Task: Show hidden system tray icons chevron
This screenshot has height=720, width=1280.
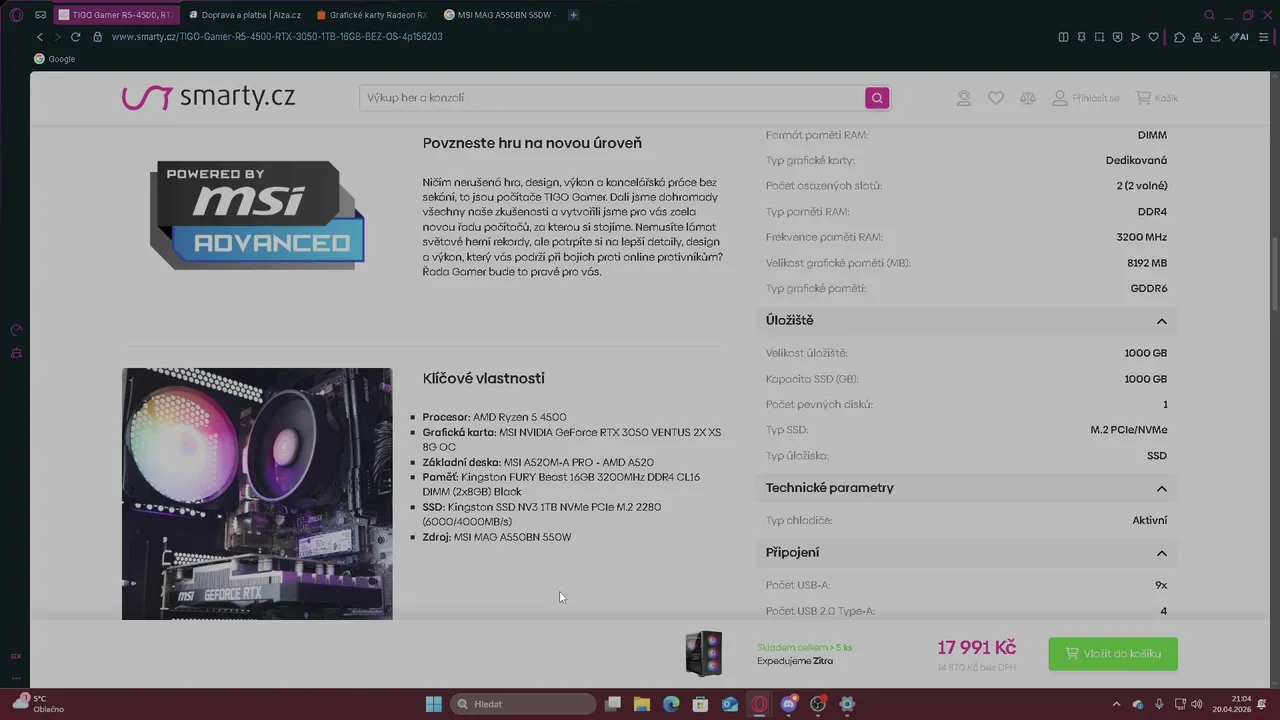Action: point(1117,704)
